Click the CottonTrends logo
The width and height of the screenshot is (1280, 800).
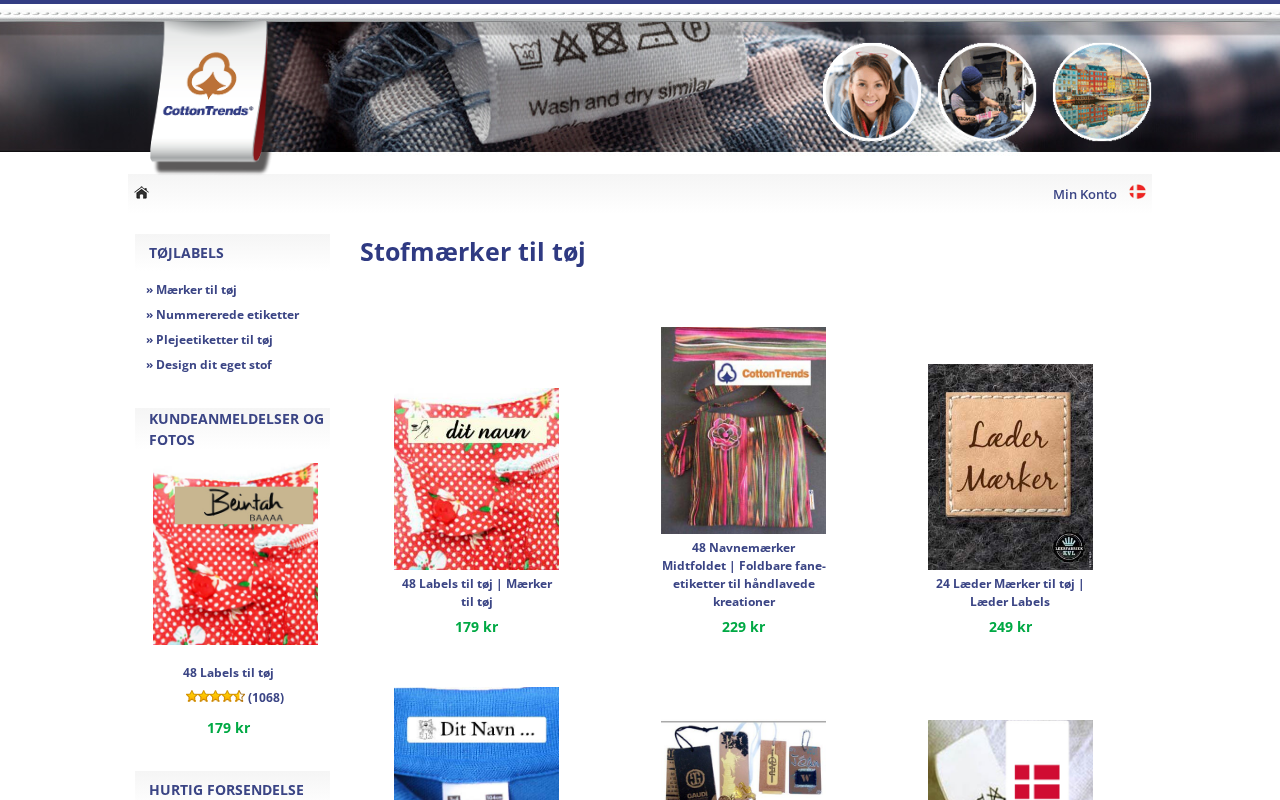tap(209, 86)
